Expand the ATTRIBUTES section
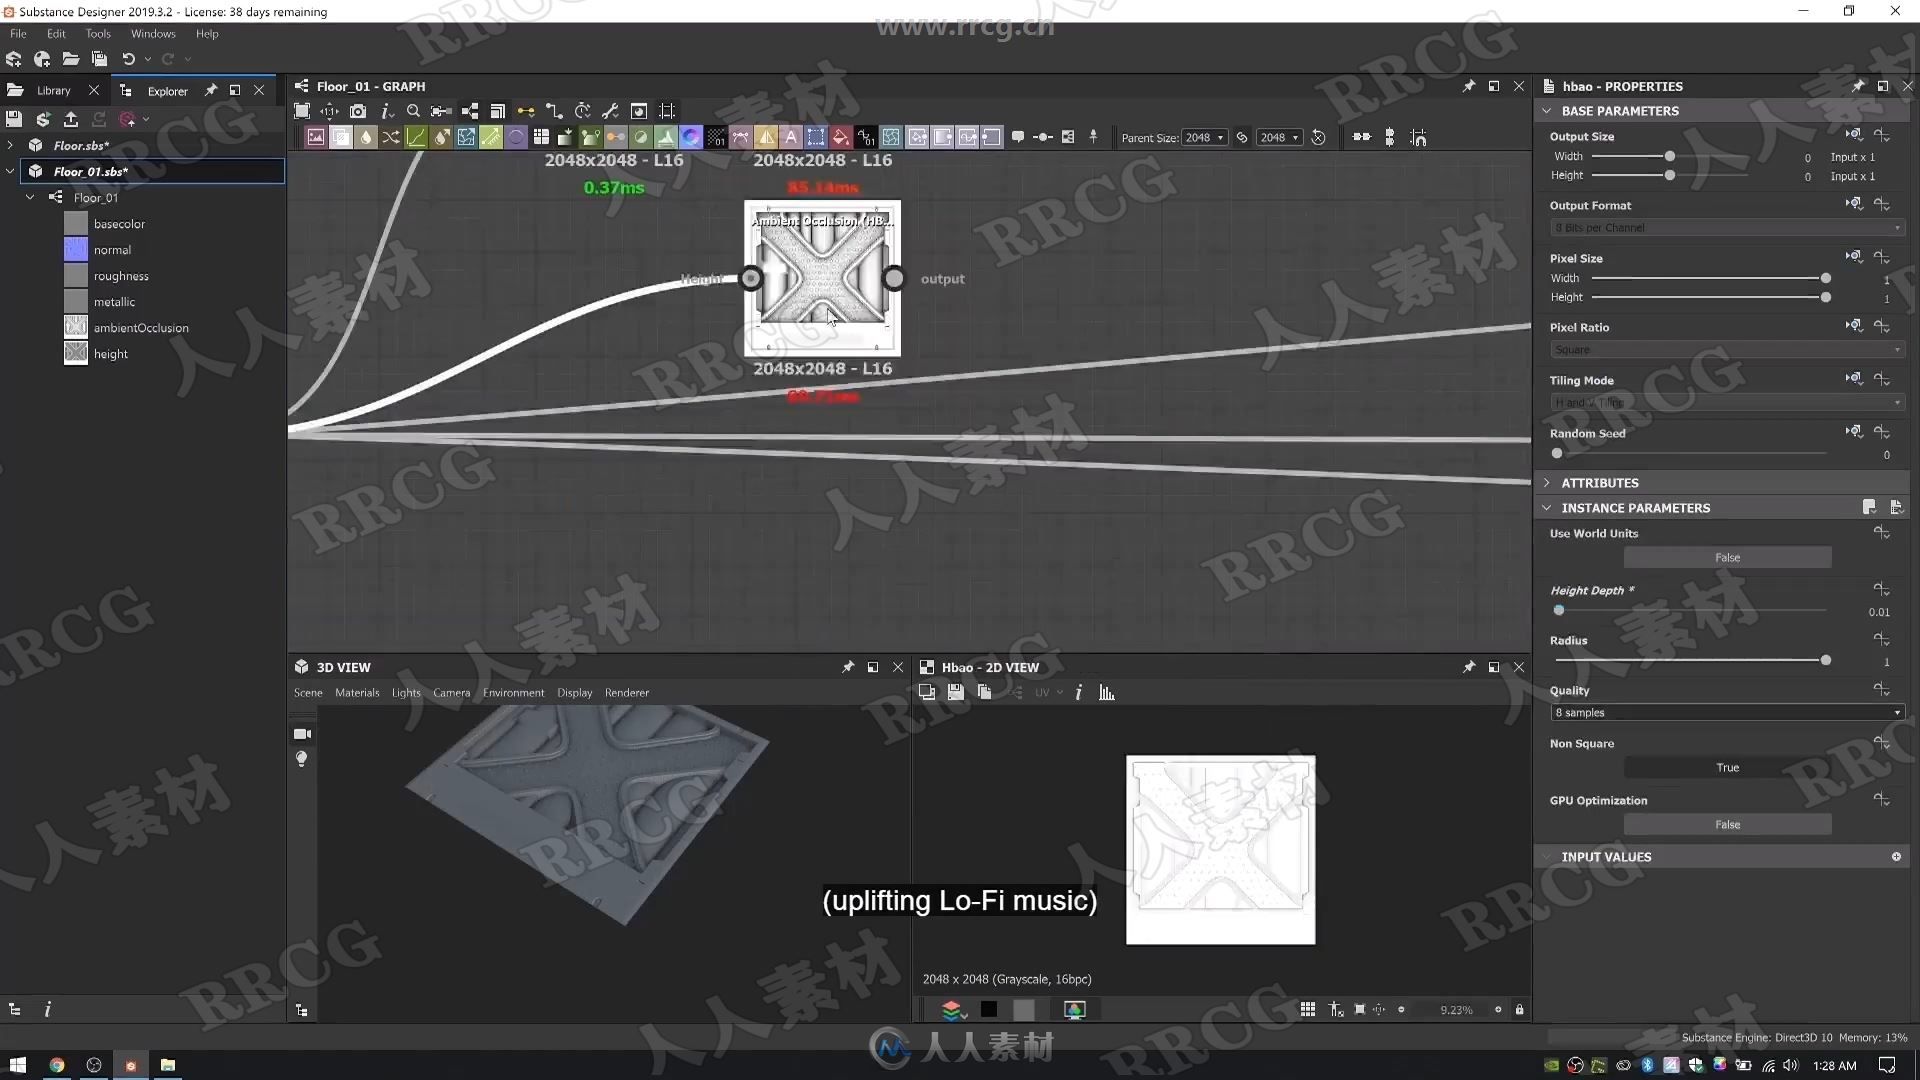1920x1080 pixels. click(x=1547, y=483)
